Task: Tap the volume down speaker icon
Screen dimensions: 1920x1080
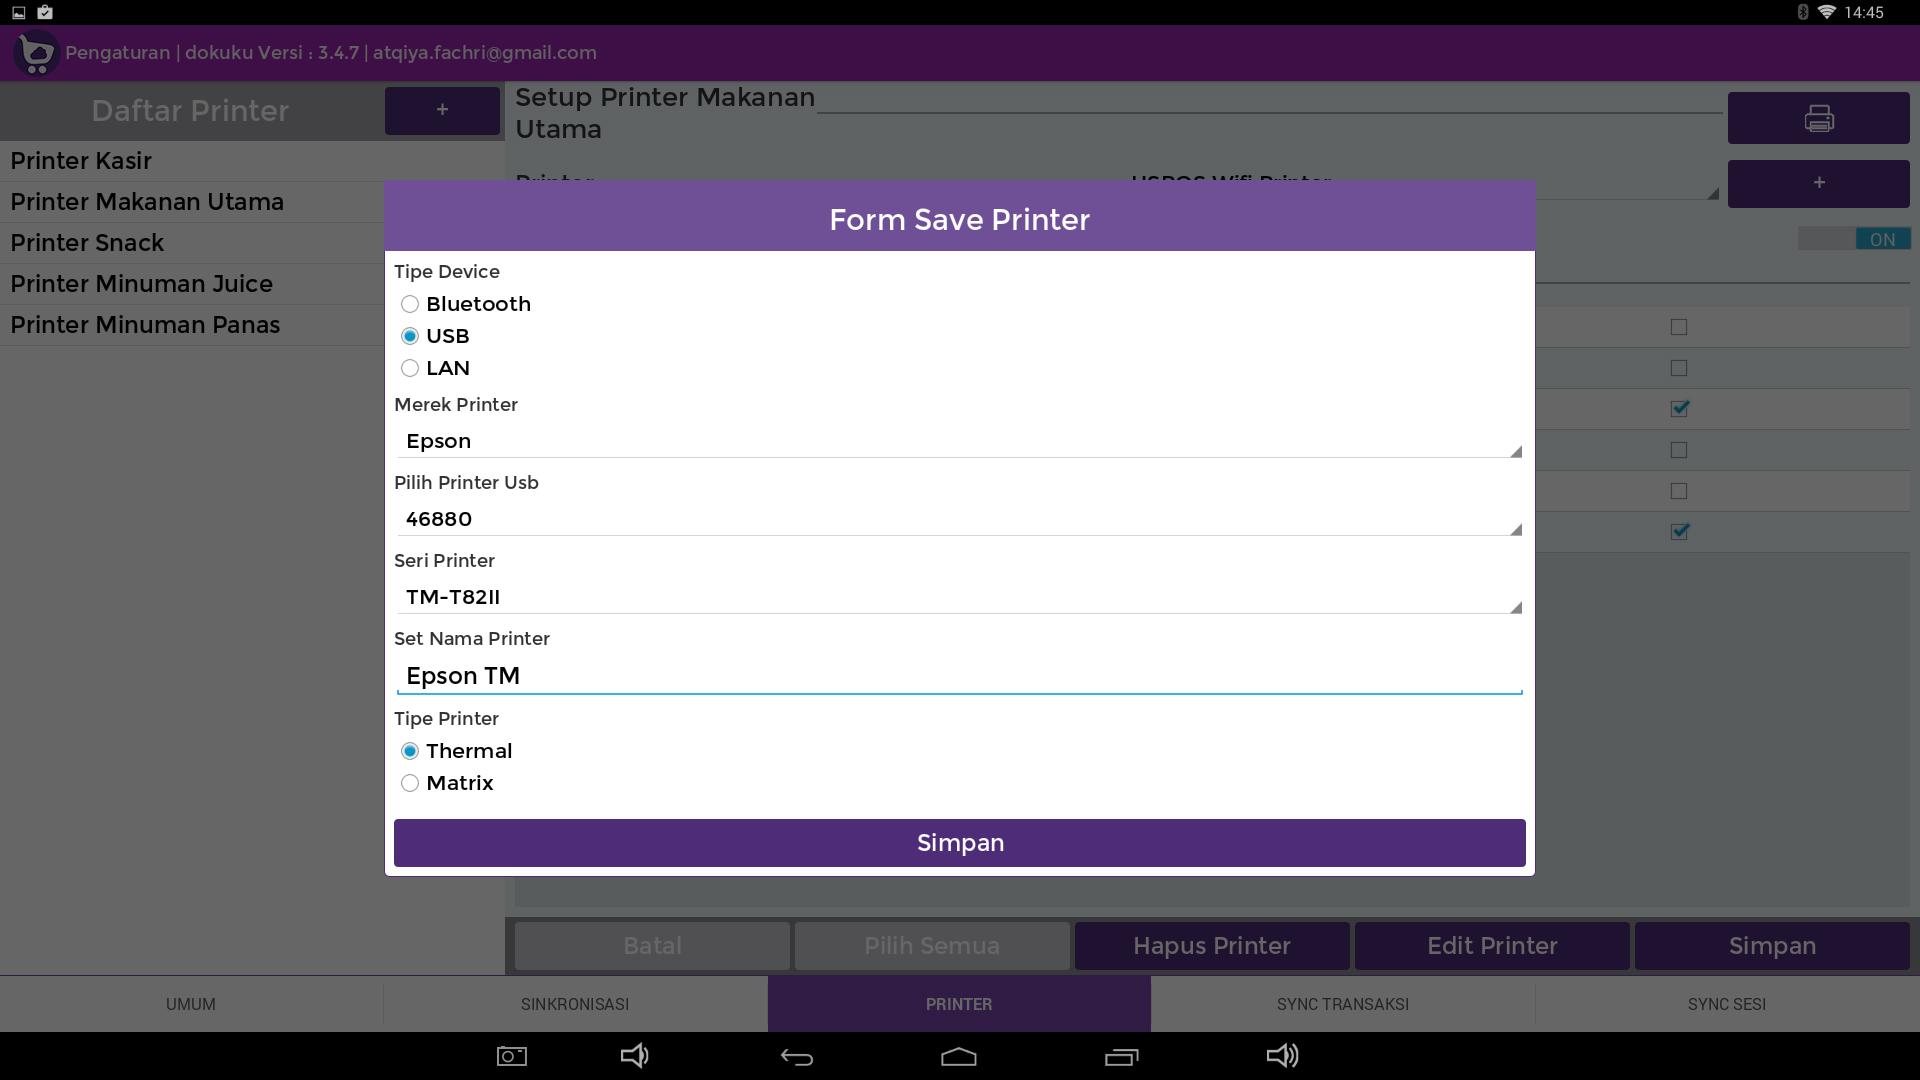Action: point(635,1056)
